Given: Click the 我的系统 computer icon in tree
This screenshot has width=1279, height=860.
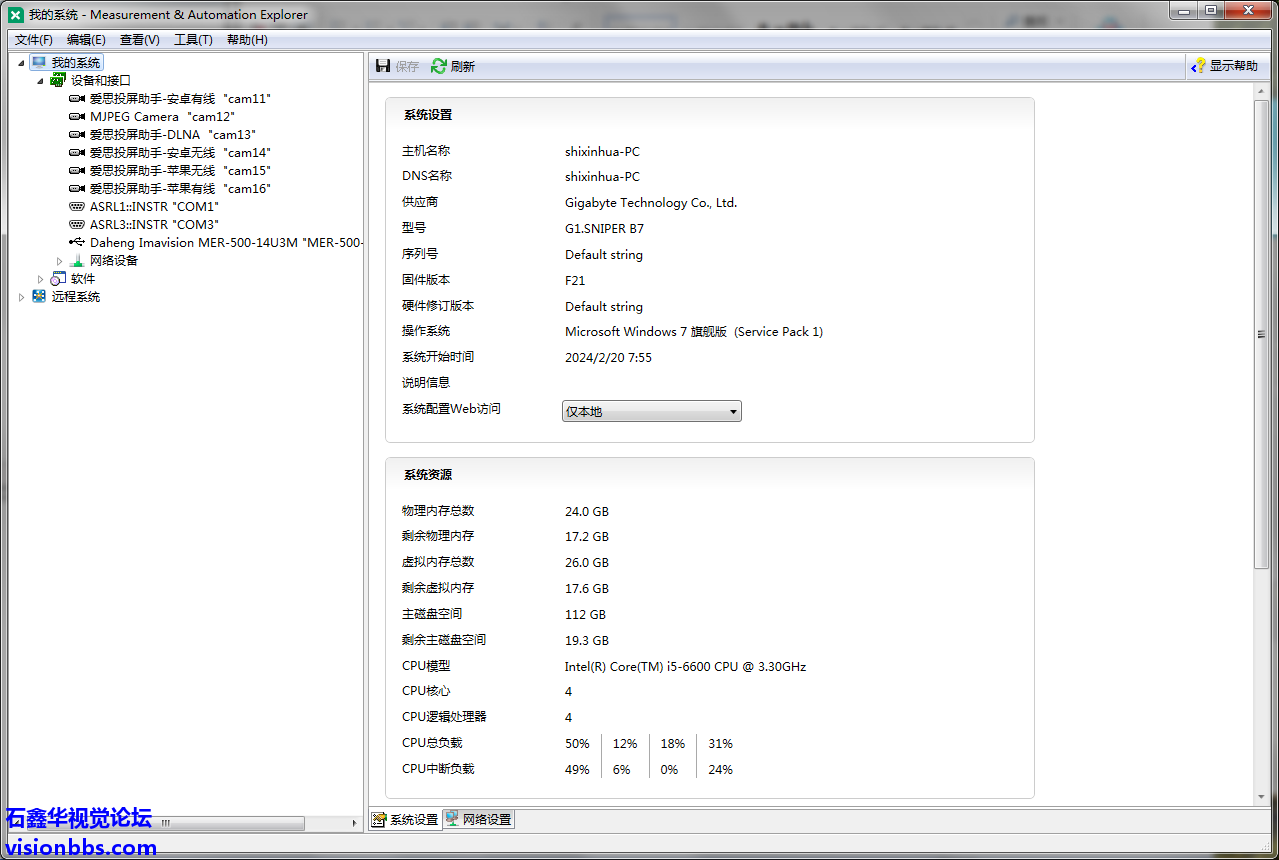Looking at the screenshot, I should point(39,63).
